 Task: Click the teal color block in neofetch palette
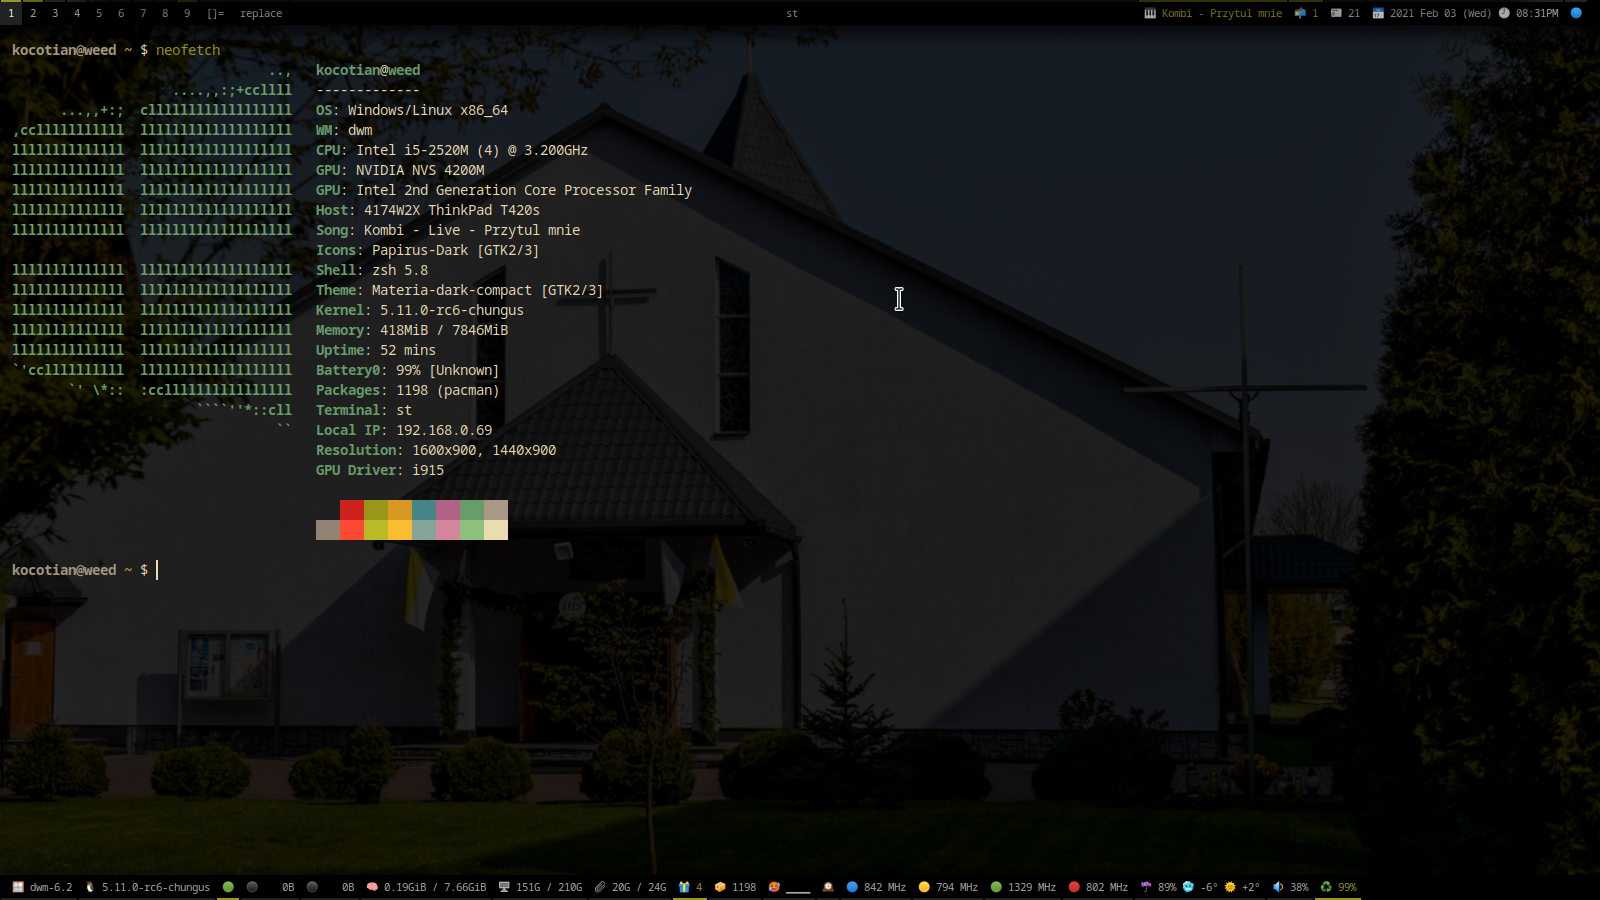(424, 510)
